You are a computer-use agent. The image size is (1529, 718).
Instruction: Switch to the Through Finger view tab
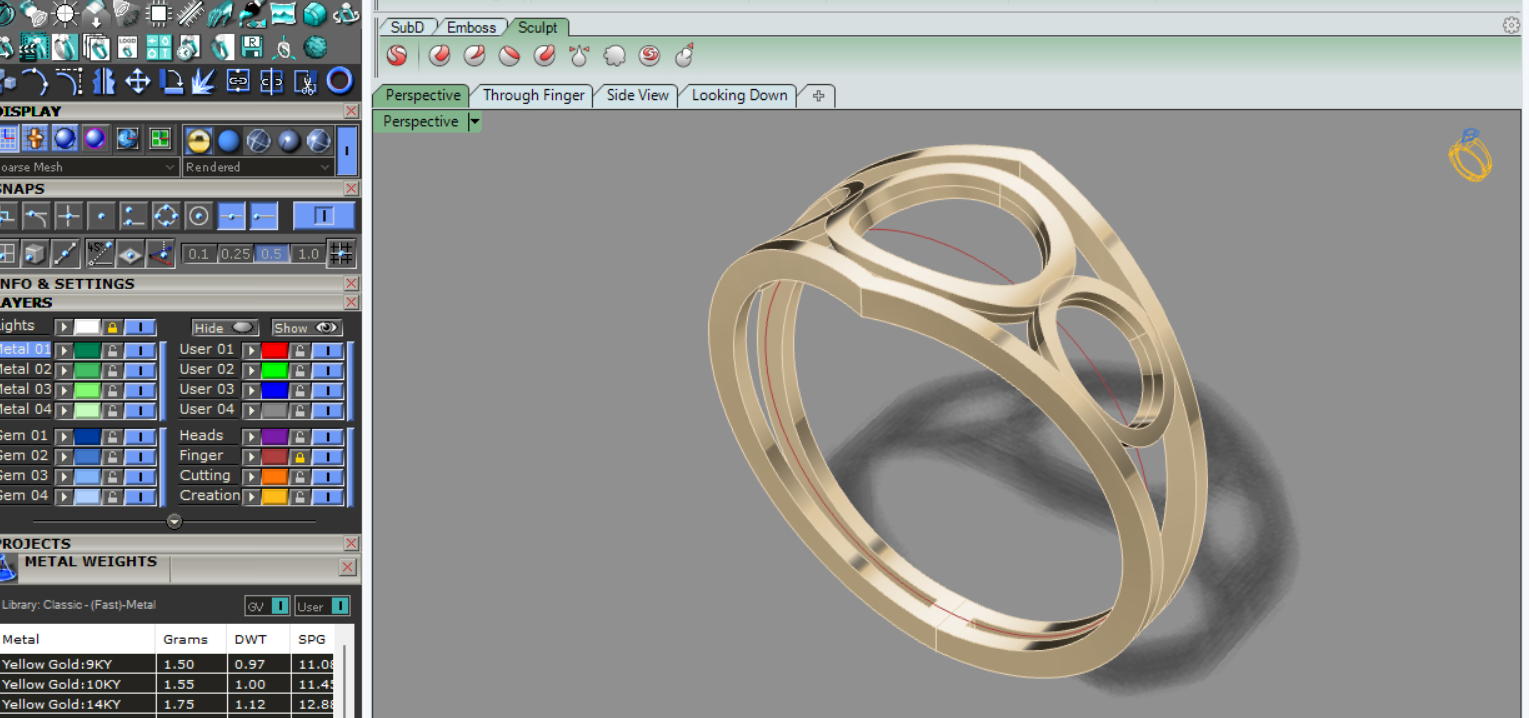coord(533,95)
